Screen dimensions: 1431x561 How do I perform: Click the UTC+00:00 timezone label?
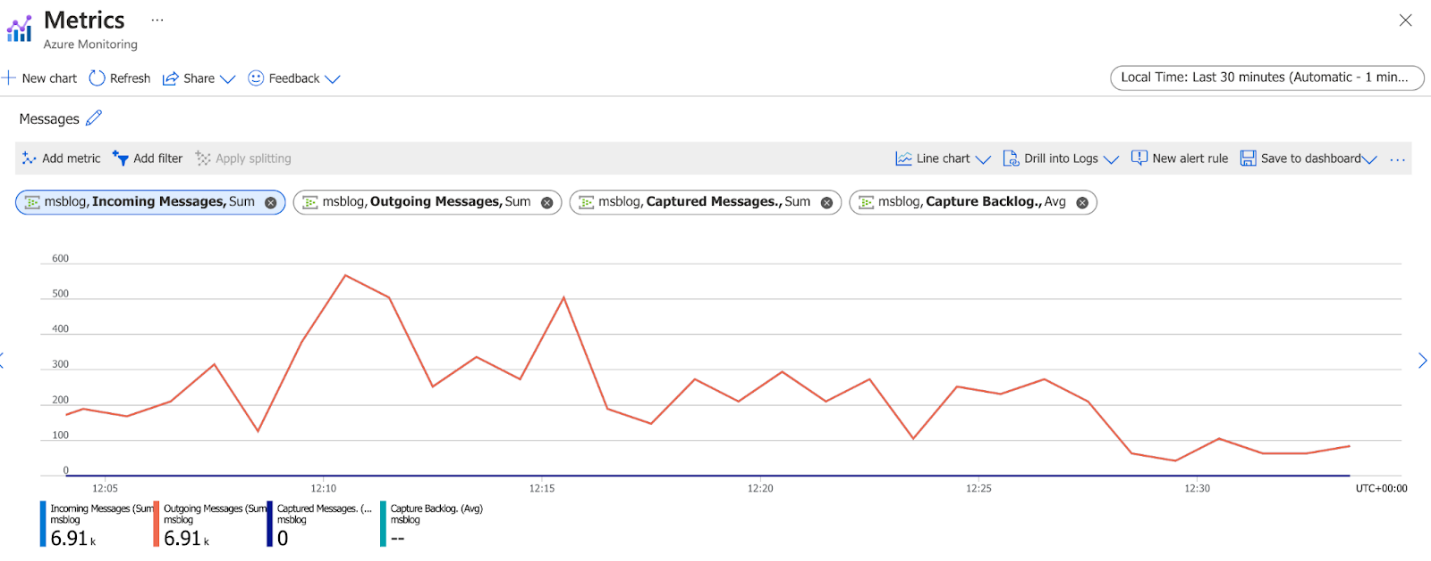tap(1381, 488)
